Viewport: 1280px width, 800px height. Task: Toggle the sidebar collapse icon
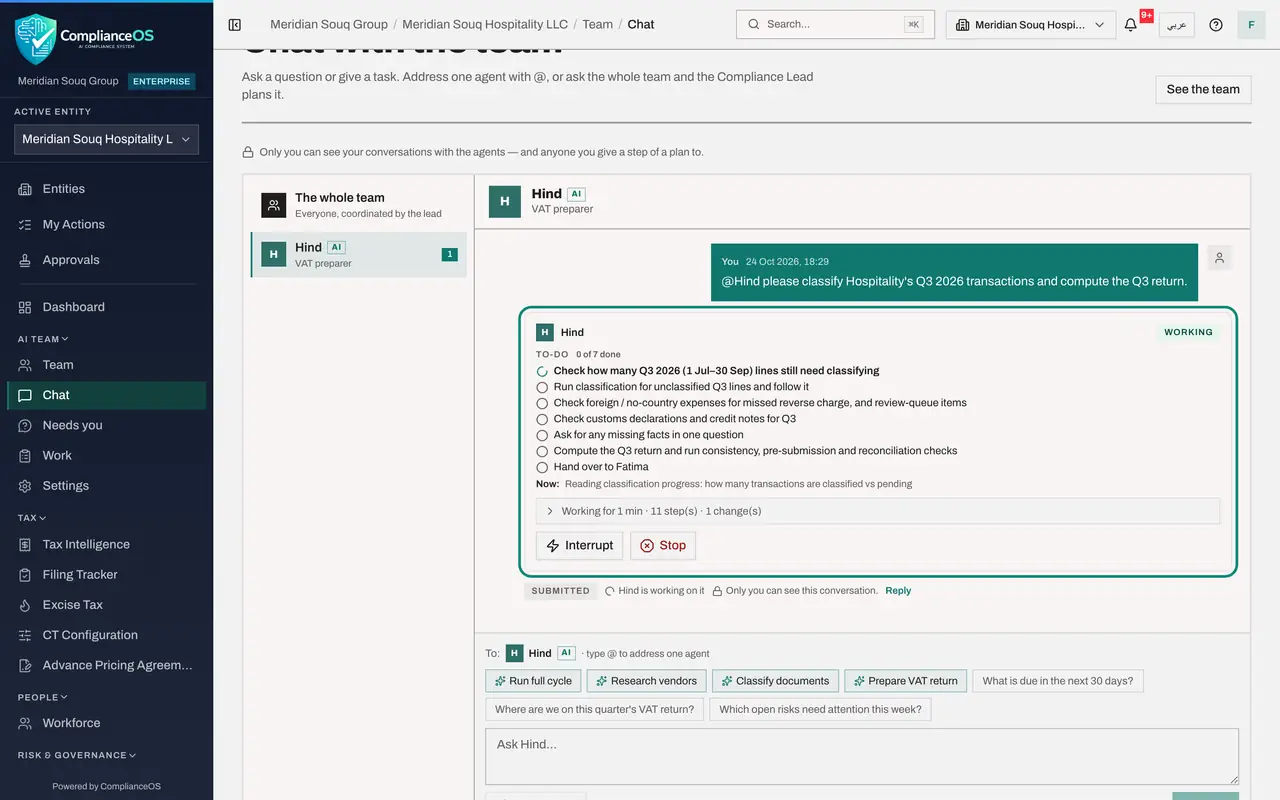235,24
